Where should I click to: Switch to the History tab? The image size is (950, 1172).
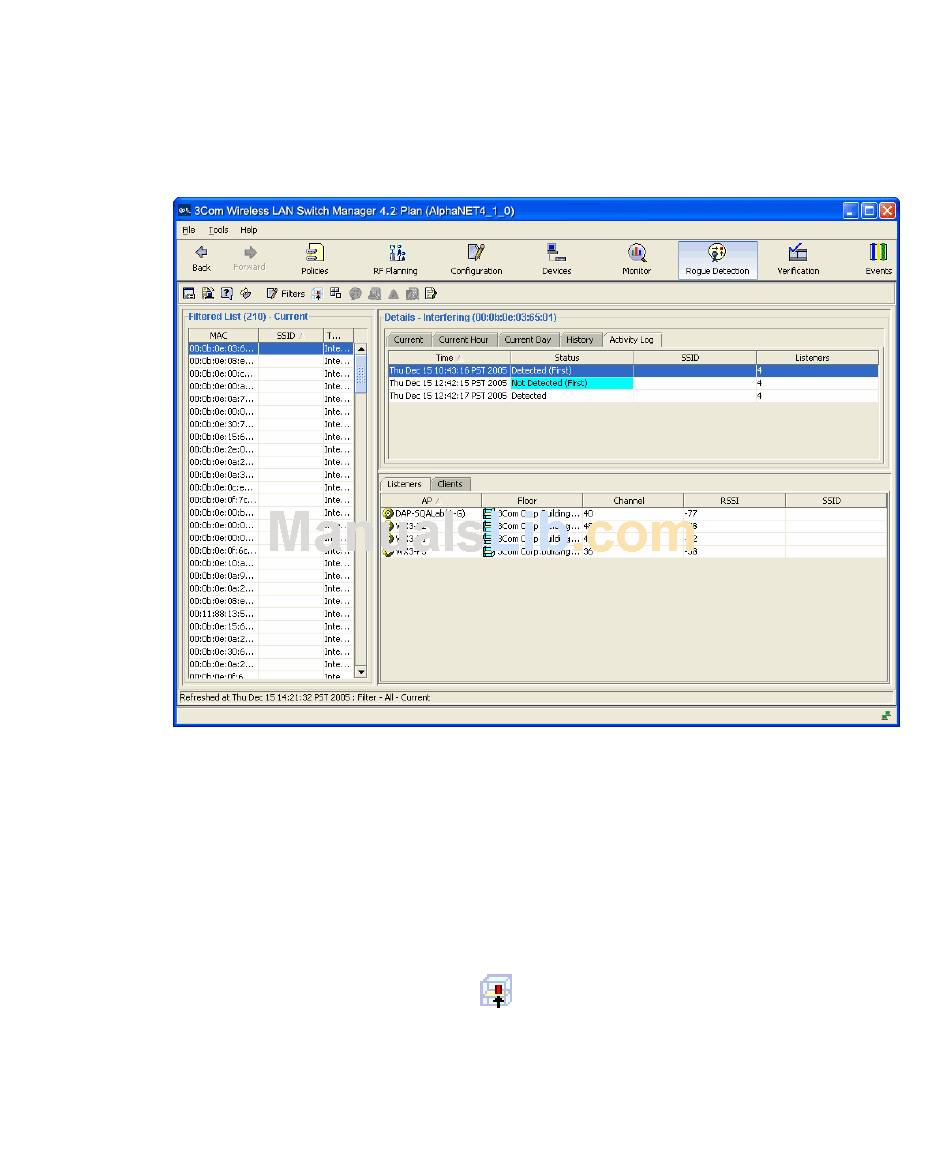pyautogui.click(x=579, y=339)
